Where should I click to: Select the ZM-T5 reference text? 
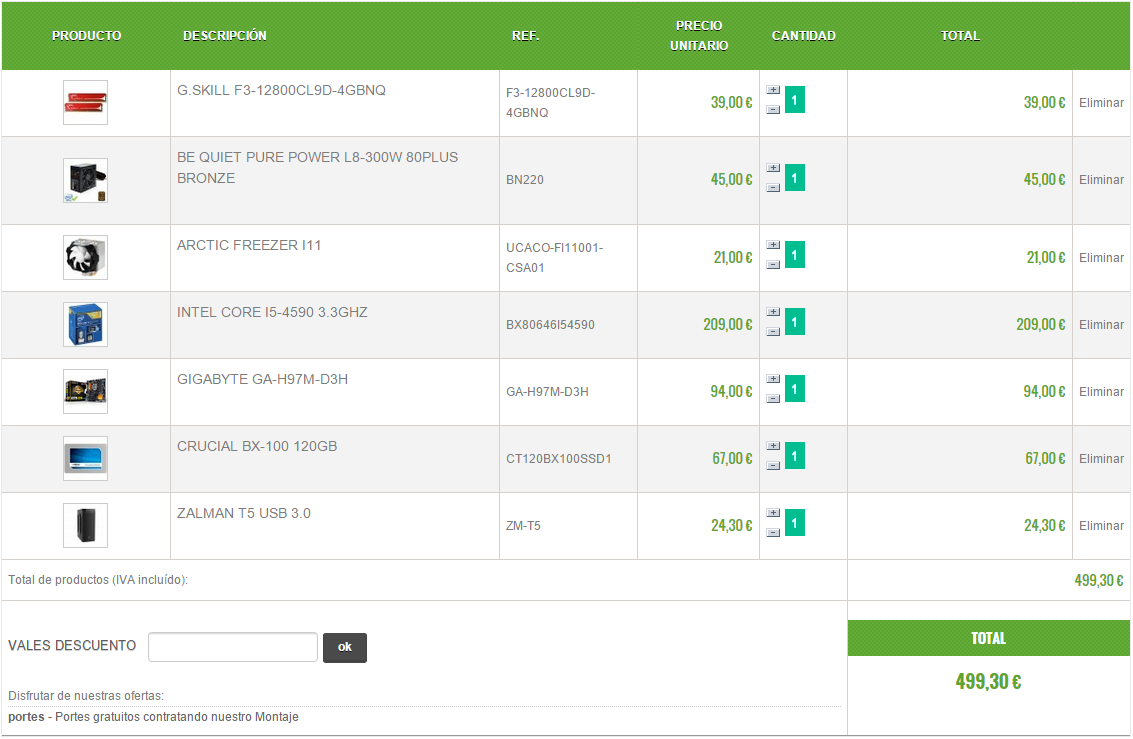pos(523,526)
